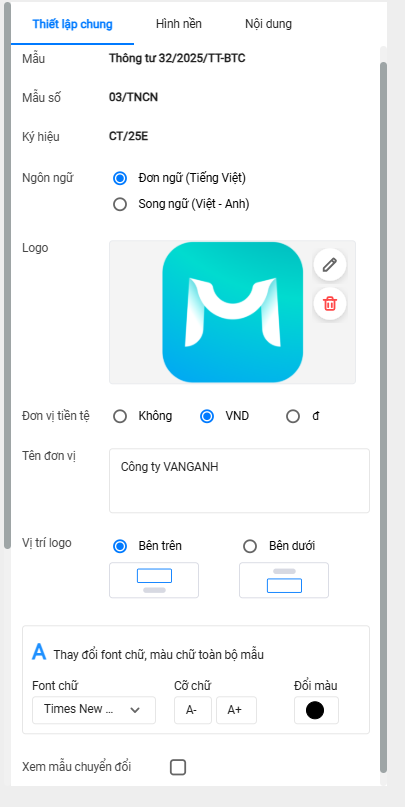This screenshot has width=405, height=807.
Task: Click the logo-on-top layout preview icon
Action: pyautogui.click(x=154, y=580)
